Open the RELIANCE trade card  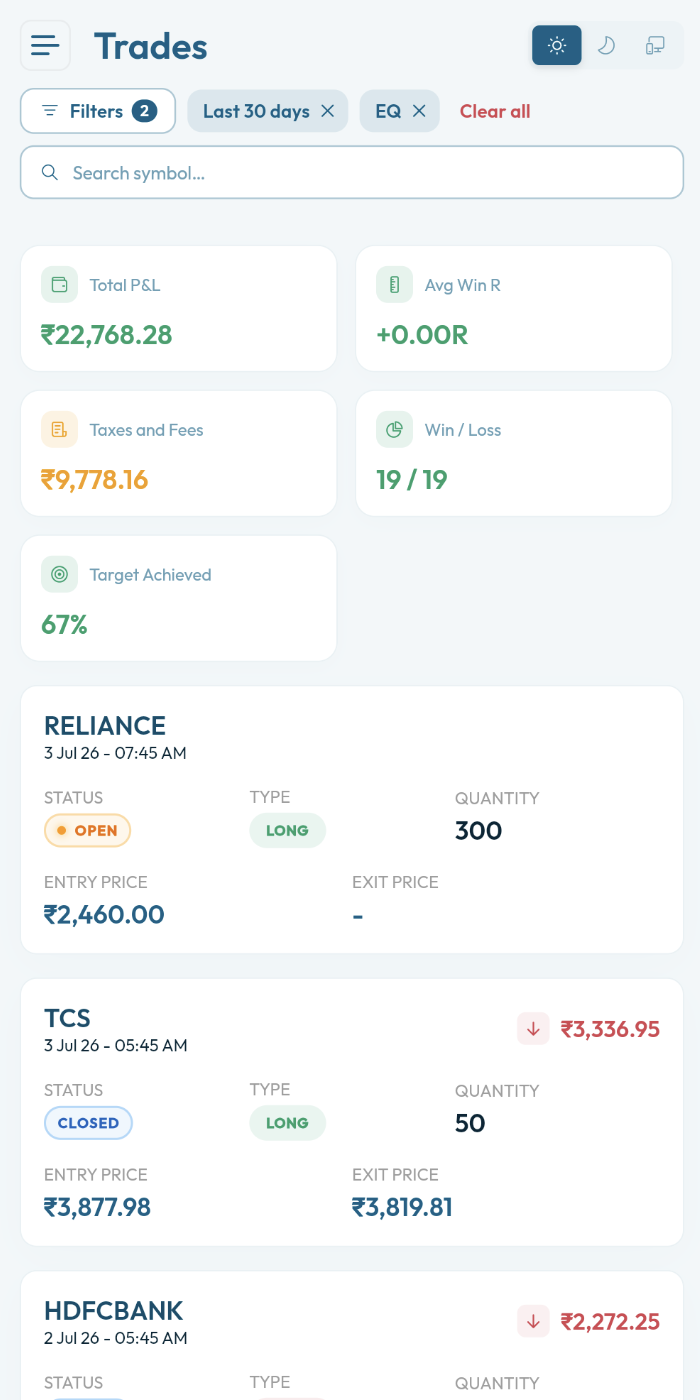(352, 820)
